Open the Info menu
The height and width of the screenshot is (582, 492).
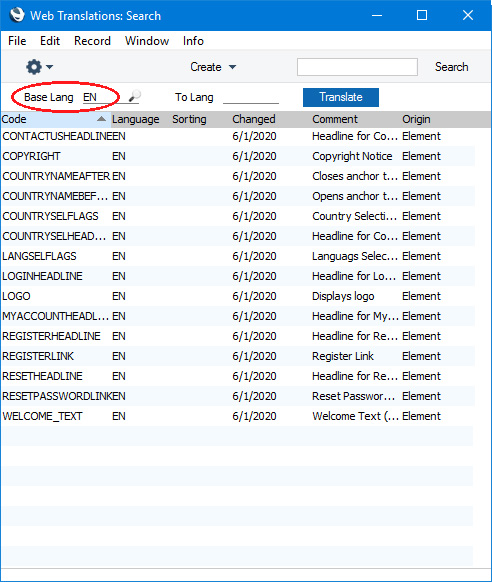pos(193,41)
